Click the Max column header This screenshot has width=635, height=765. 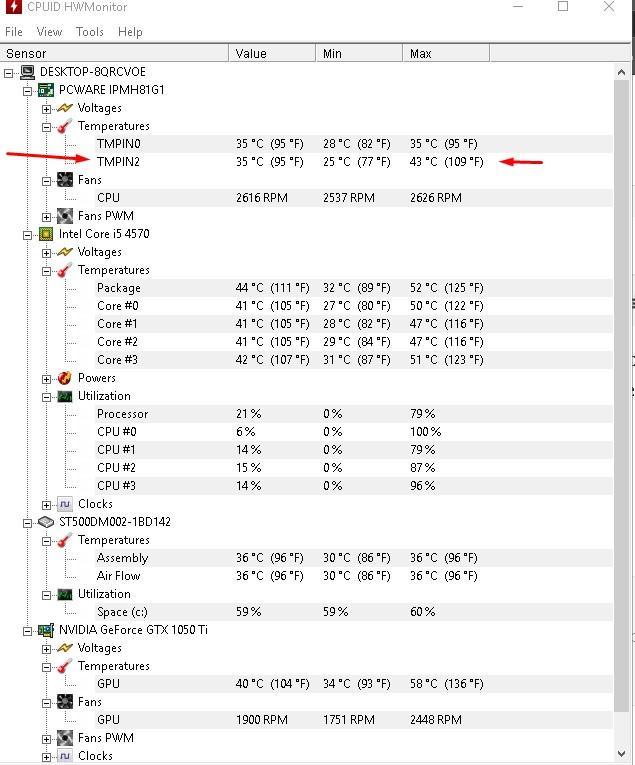coord(446,53)
